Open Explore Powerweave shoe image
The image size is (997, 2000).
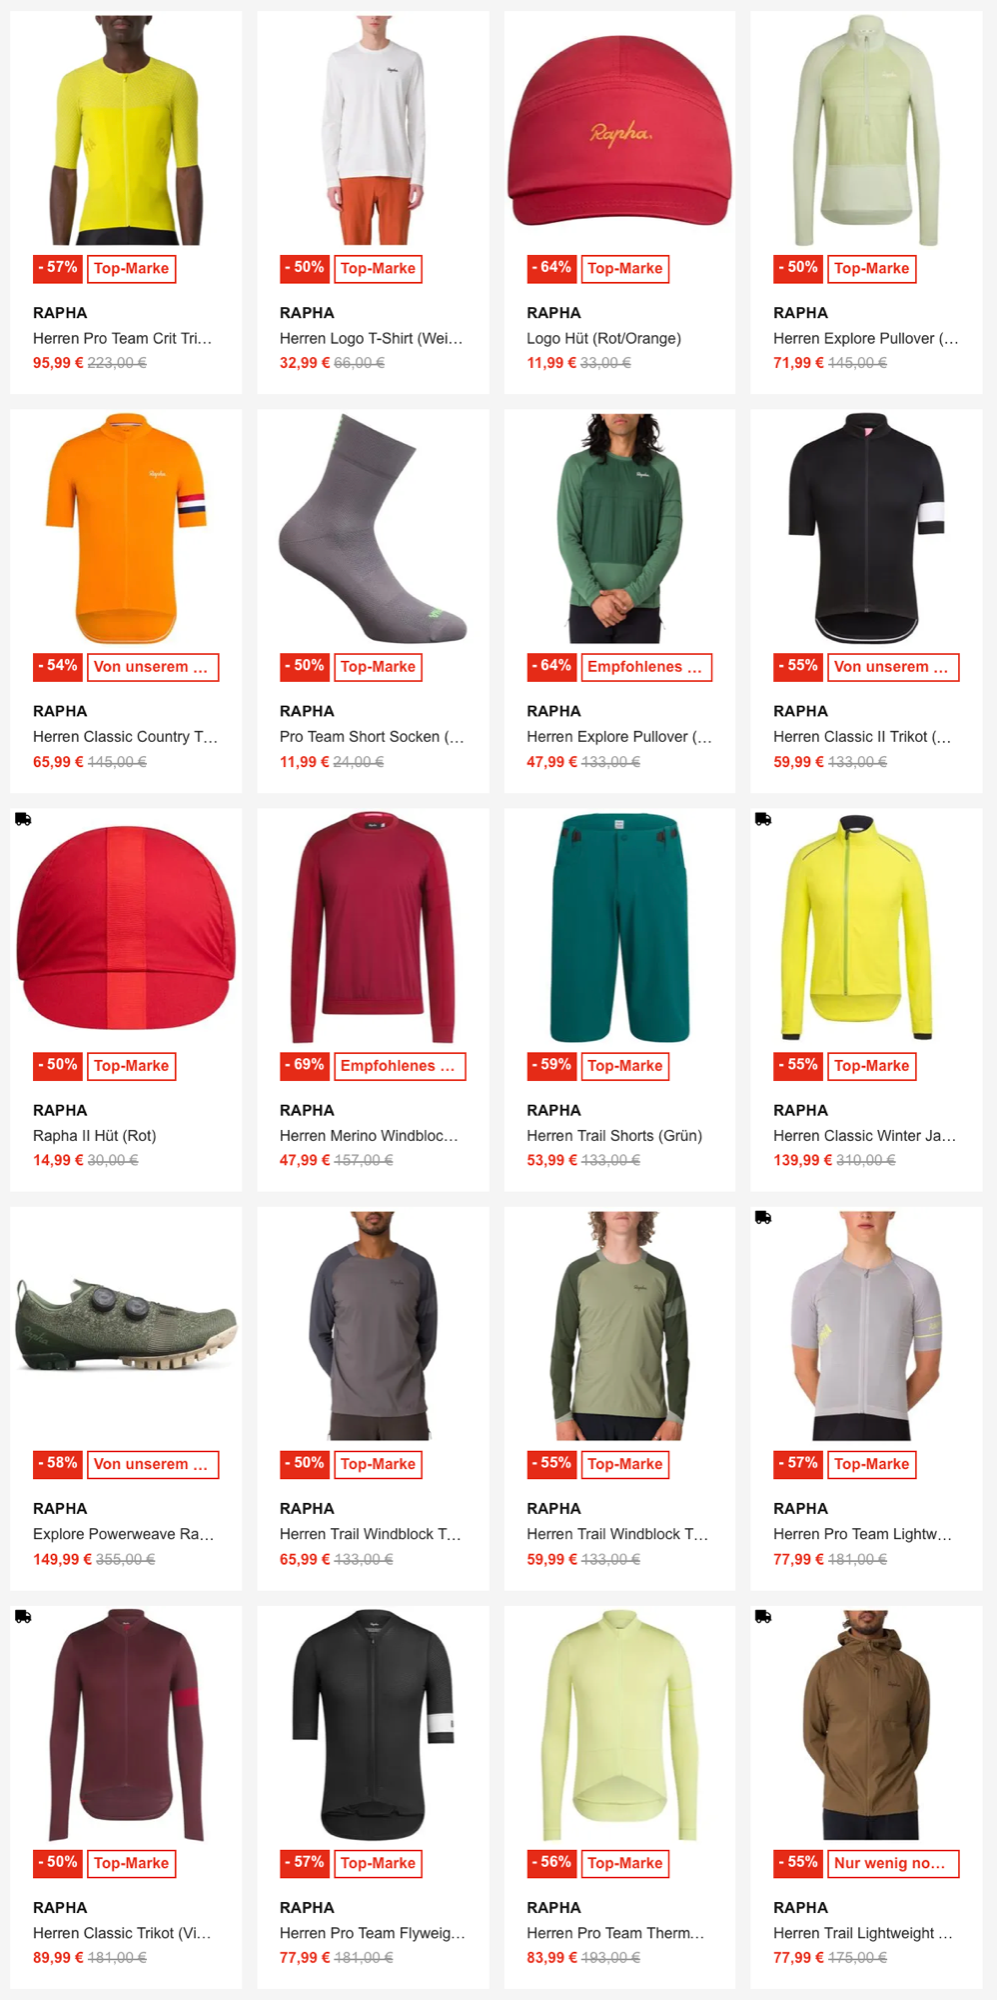point(126,1325)
